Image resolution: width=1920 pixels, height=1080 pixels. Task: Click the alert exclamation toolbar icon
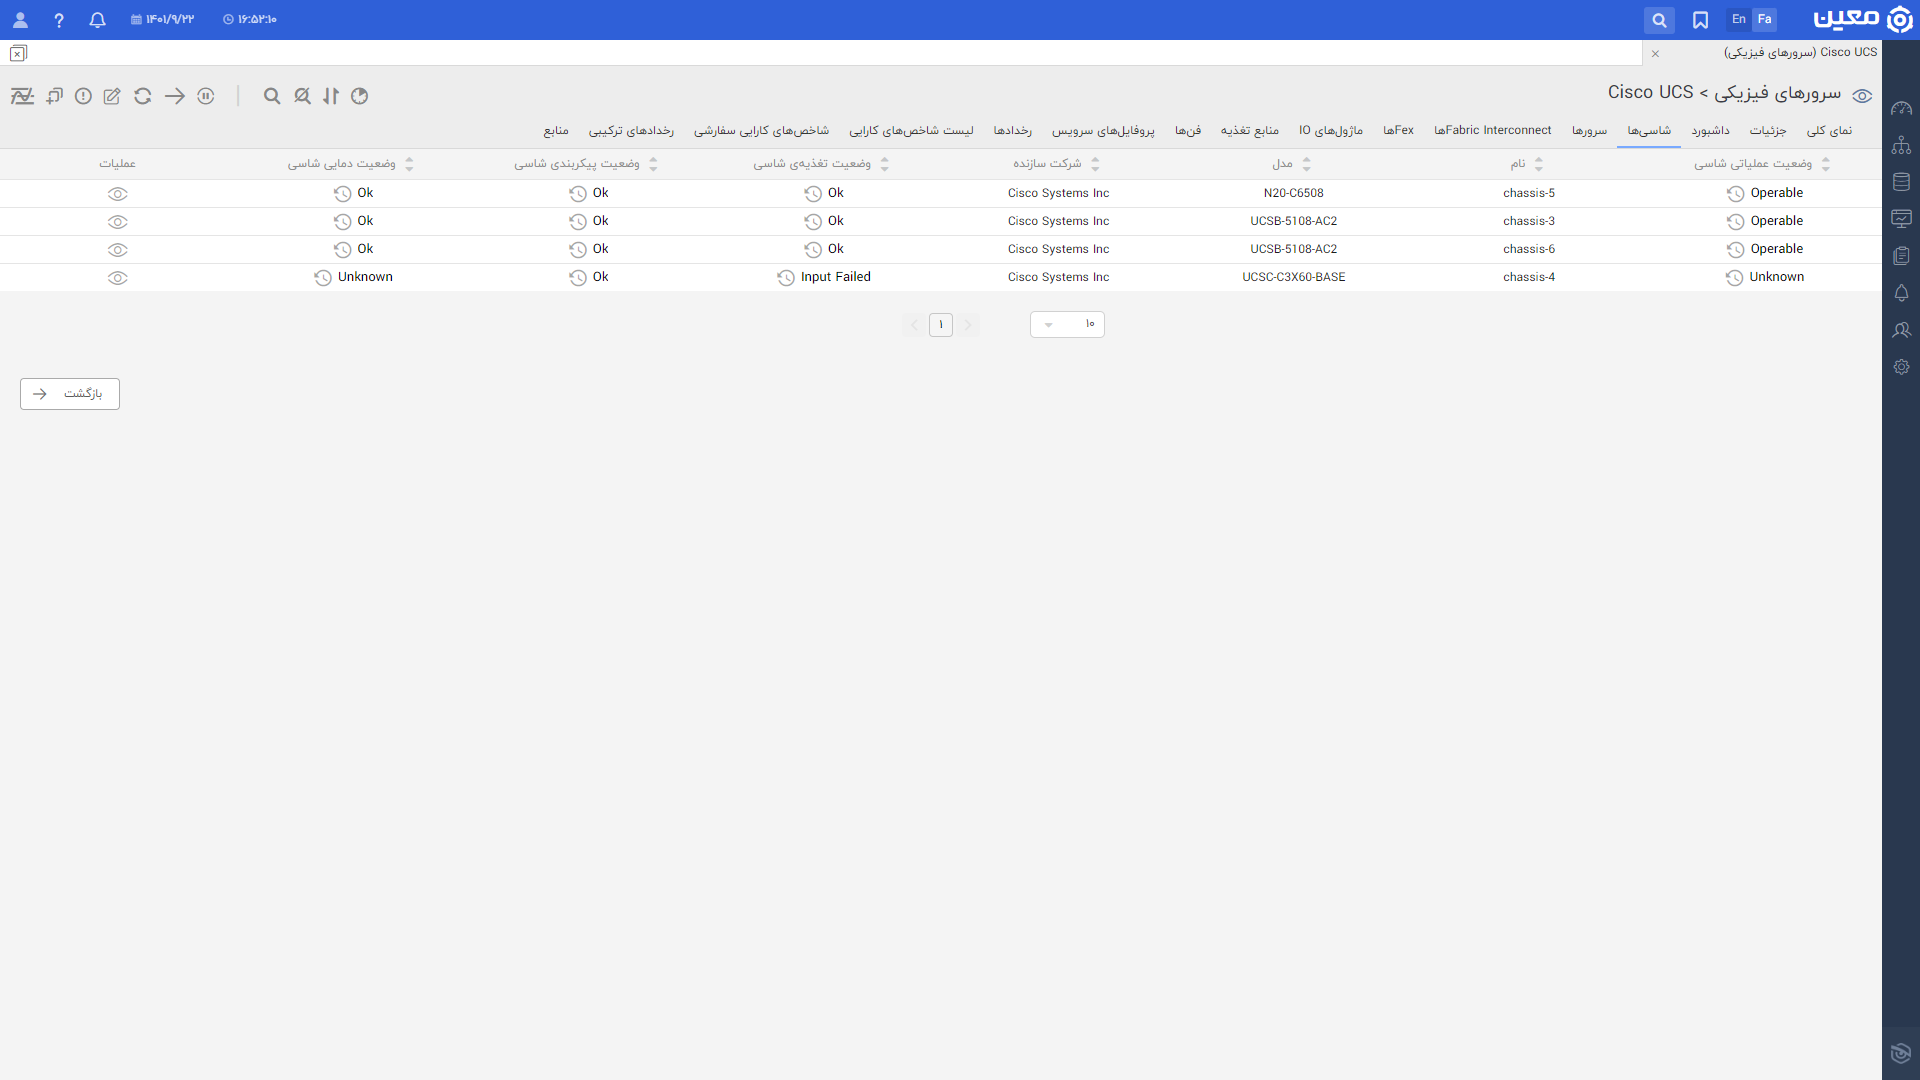pos(83,96)
